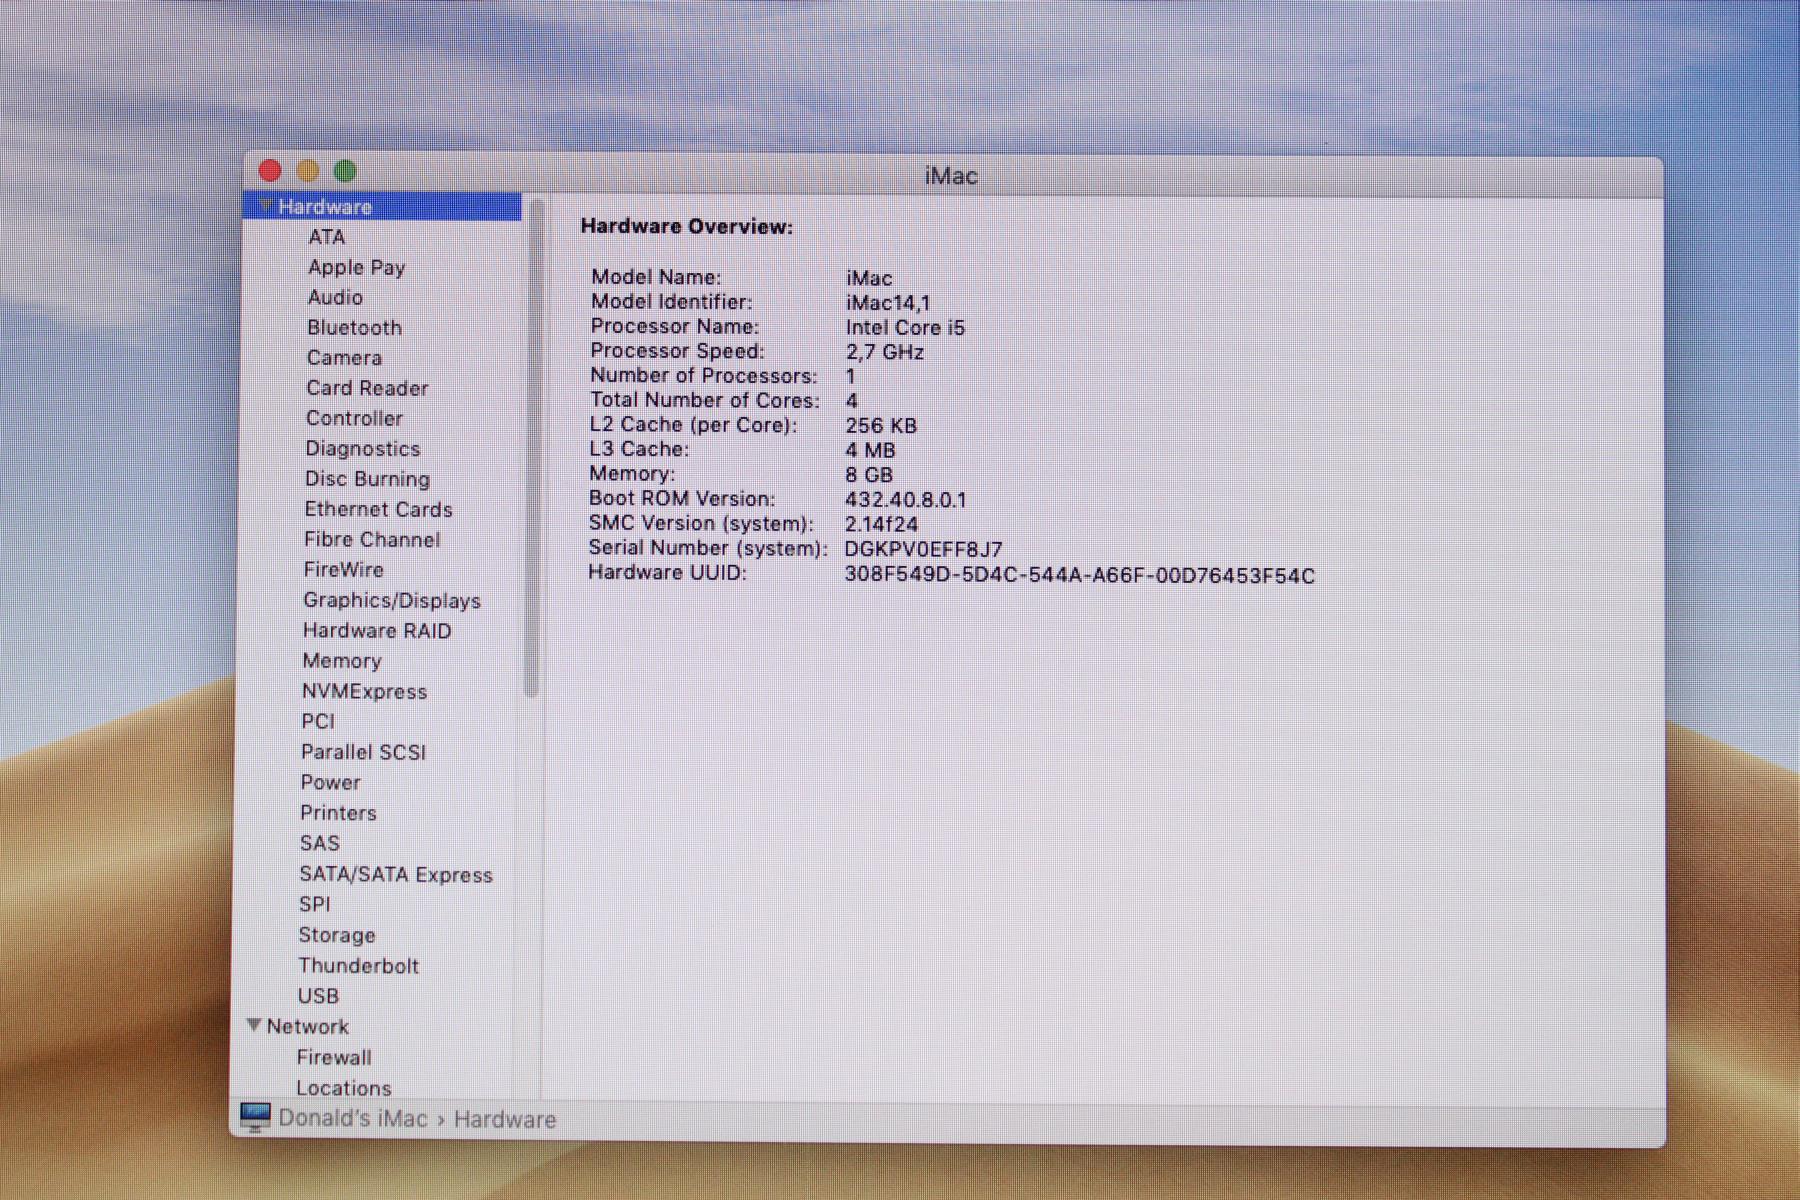Click the Number of Processors label
This screenshot has height=1200, width=1800.
[704, 376]
